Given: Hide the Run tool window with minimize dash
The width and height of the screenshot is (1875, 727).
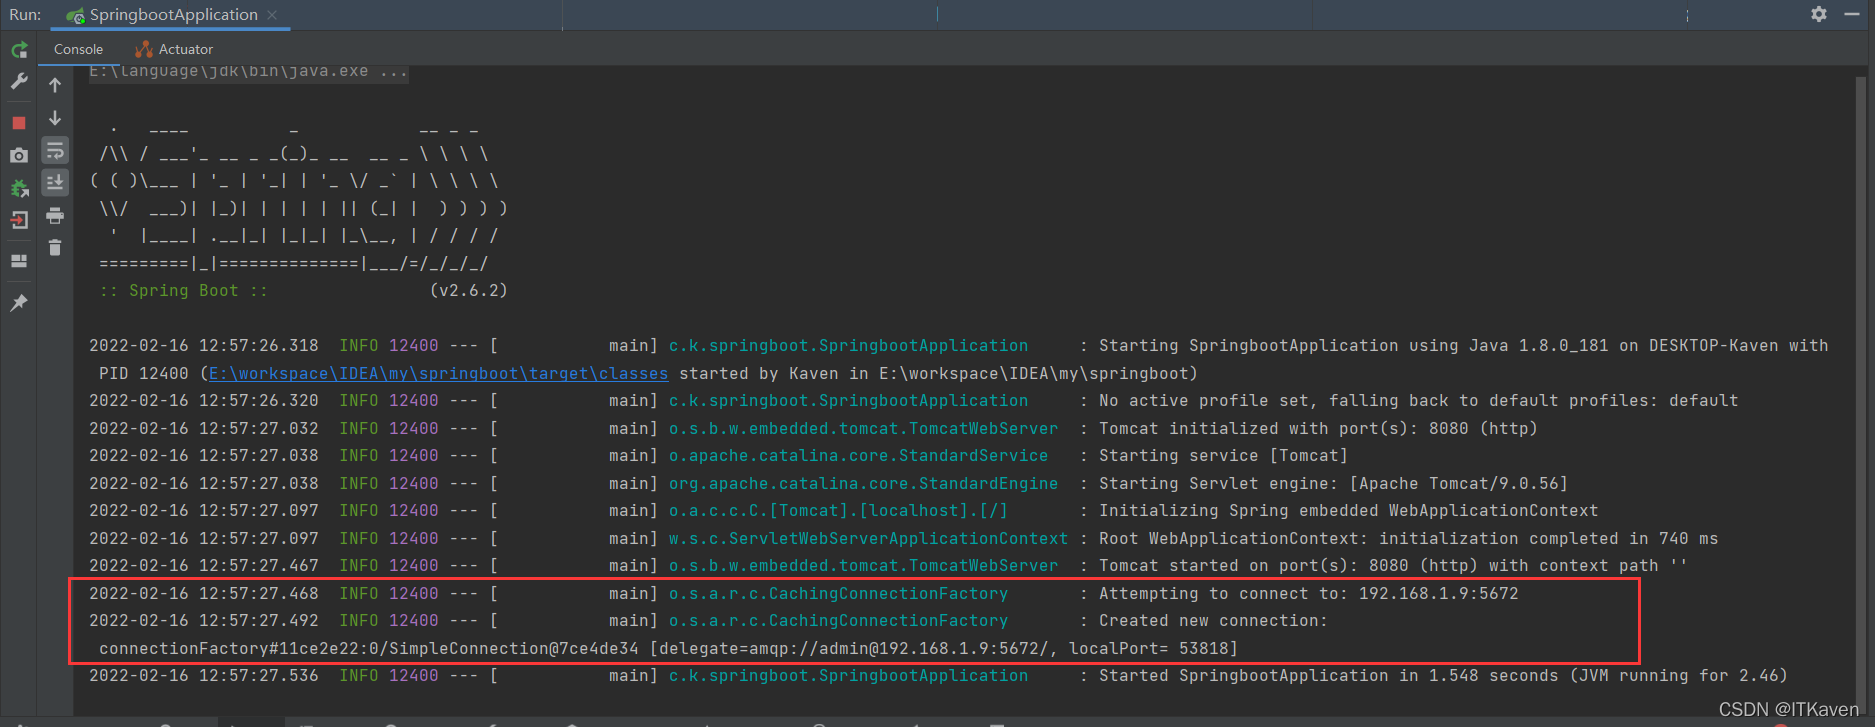Looking at the screenshot, I should 1852,14.
